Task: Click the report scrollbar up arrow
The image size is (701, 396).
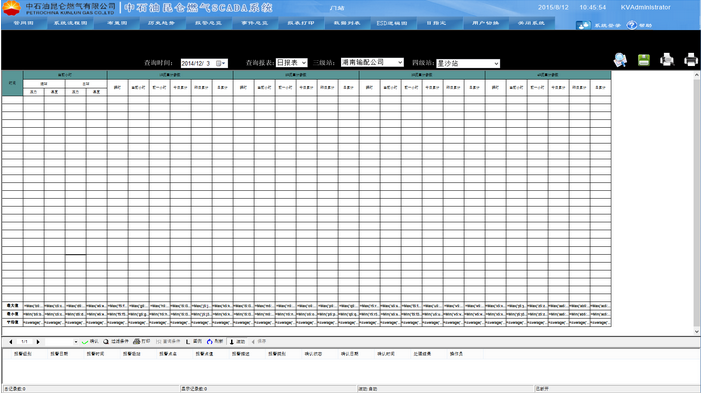Action: click(697, 75)
